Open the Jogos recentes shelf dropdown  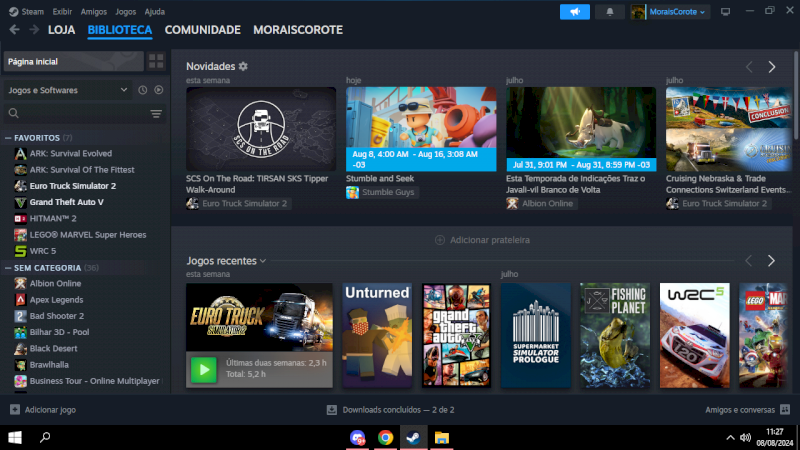[x=263, y=261]
